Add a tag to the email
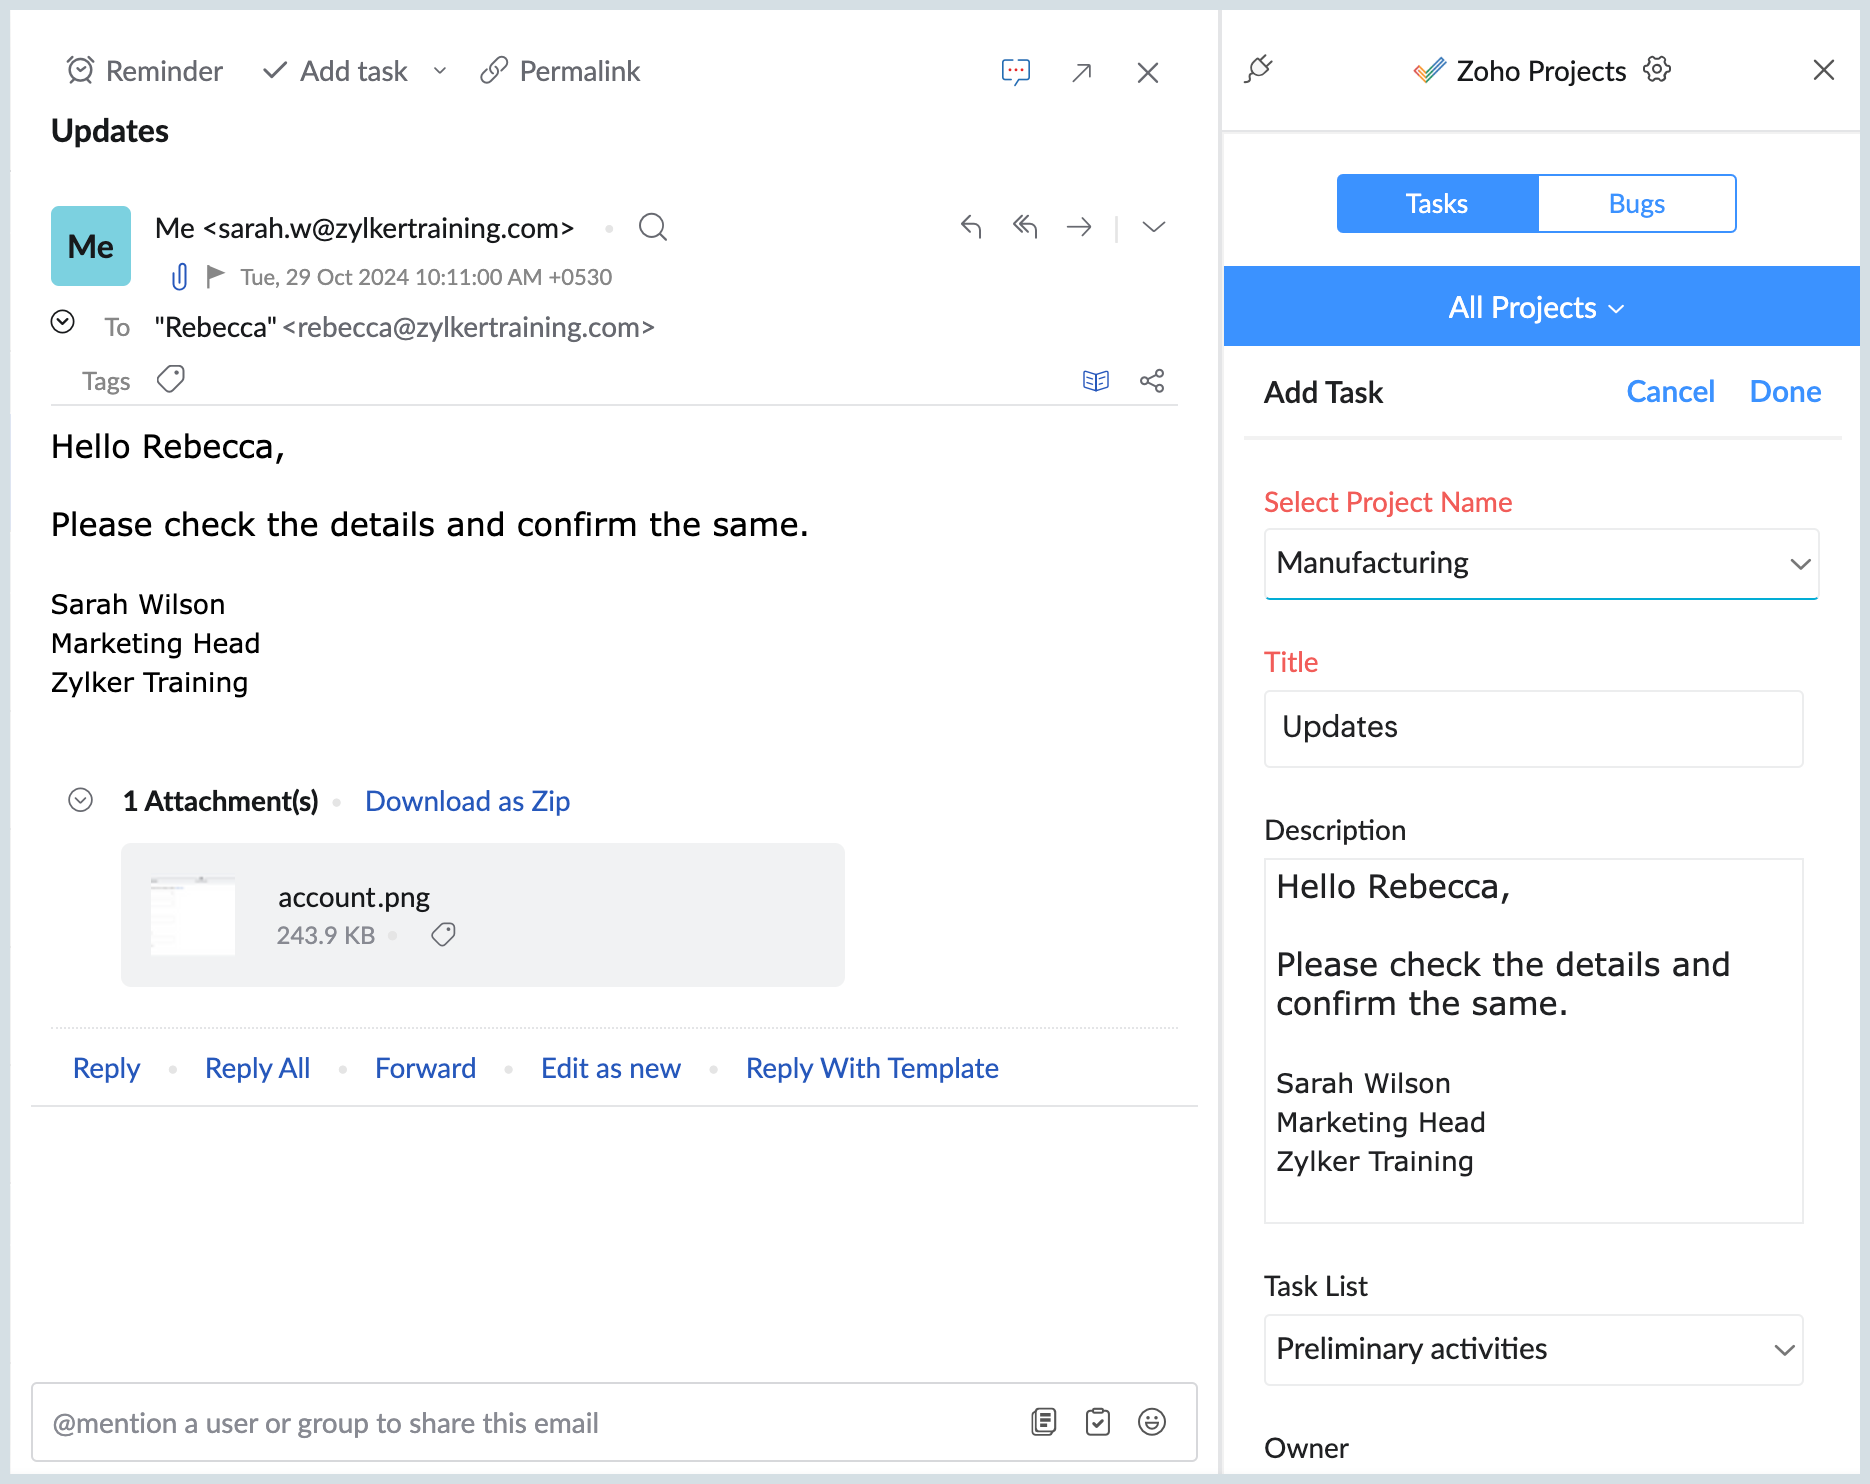 (171, 380)
